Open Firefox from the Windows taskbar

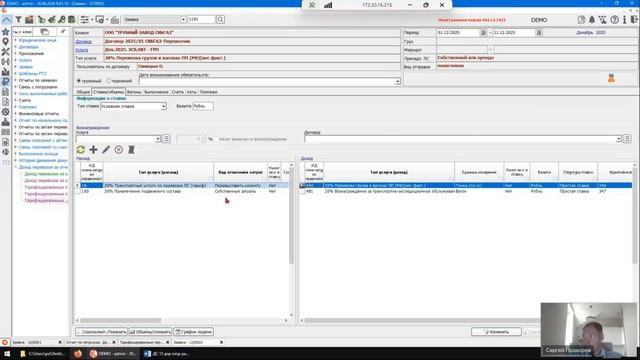pyautogui.click(x=78, y=353)
